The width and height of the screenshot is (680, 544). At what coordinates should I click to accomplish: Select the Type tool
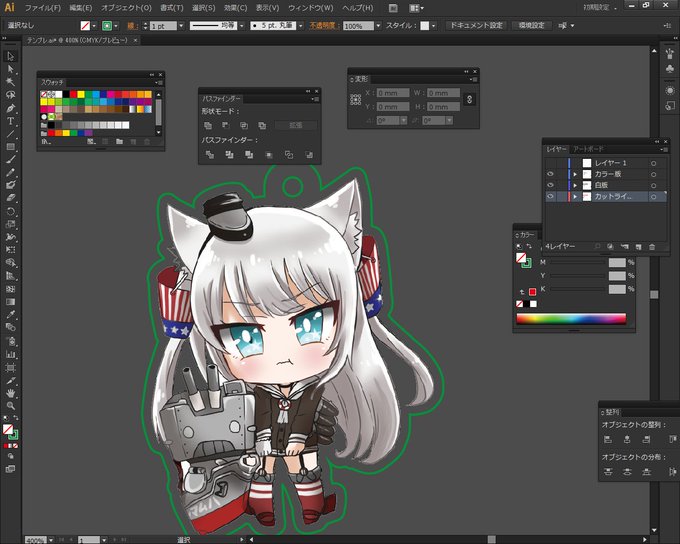click(10, 121)
